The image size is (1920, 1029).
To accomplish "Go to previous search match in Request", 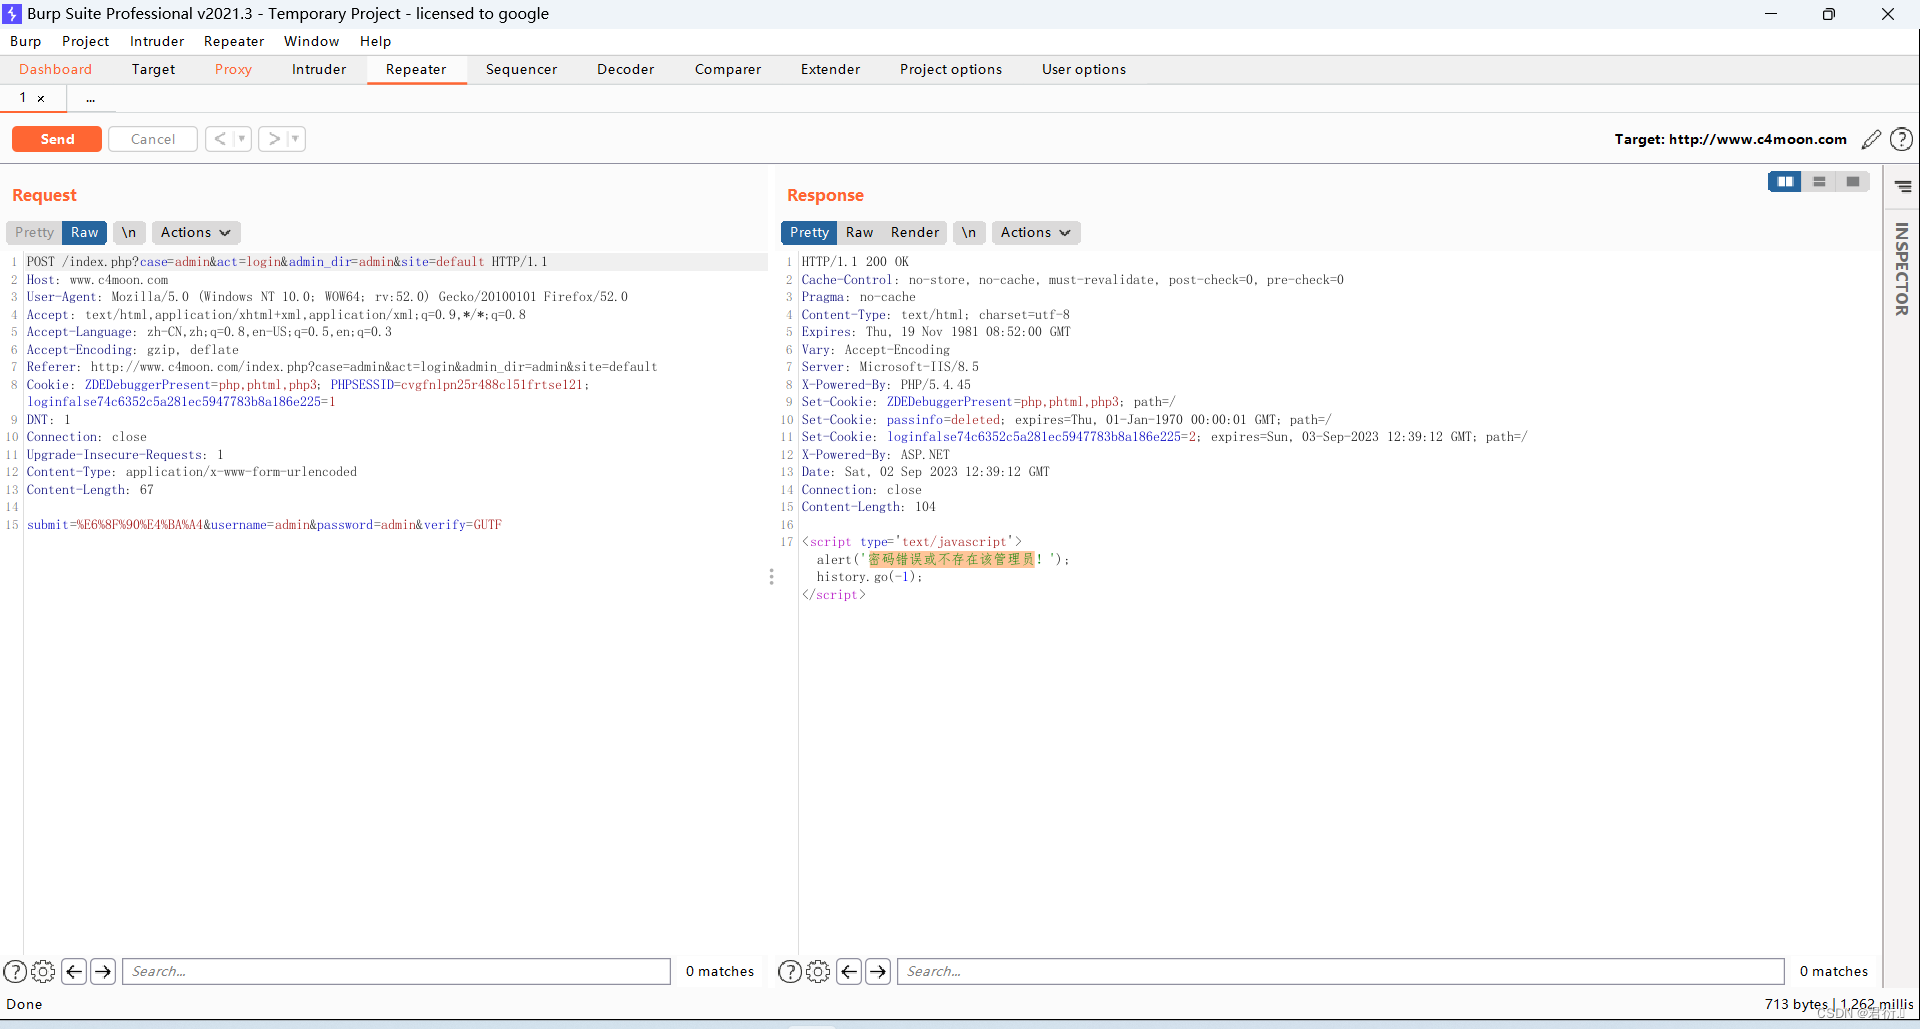I will pos(74,971).
